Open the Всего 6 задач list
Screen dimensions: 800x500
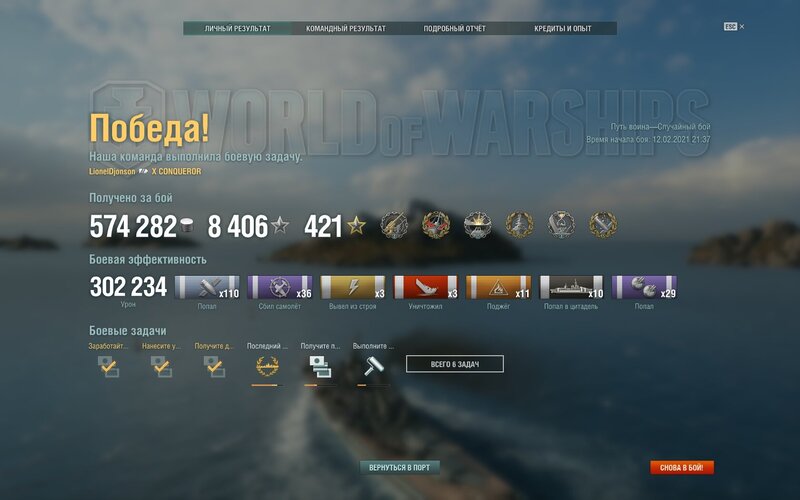point(455,364)
